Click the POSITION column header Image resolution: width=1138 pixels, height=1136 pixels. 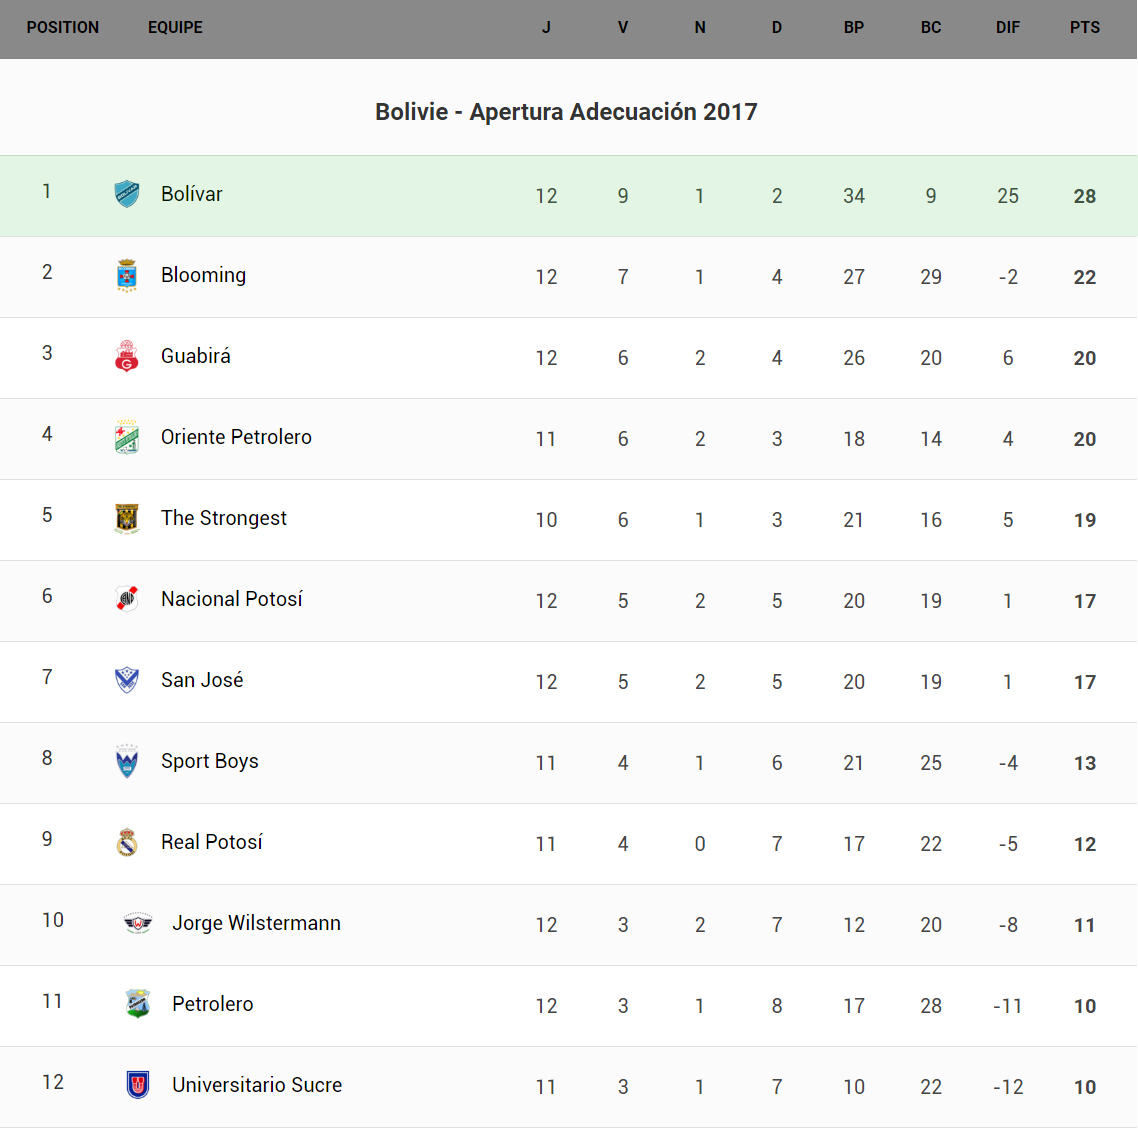63,28
